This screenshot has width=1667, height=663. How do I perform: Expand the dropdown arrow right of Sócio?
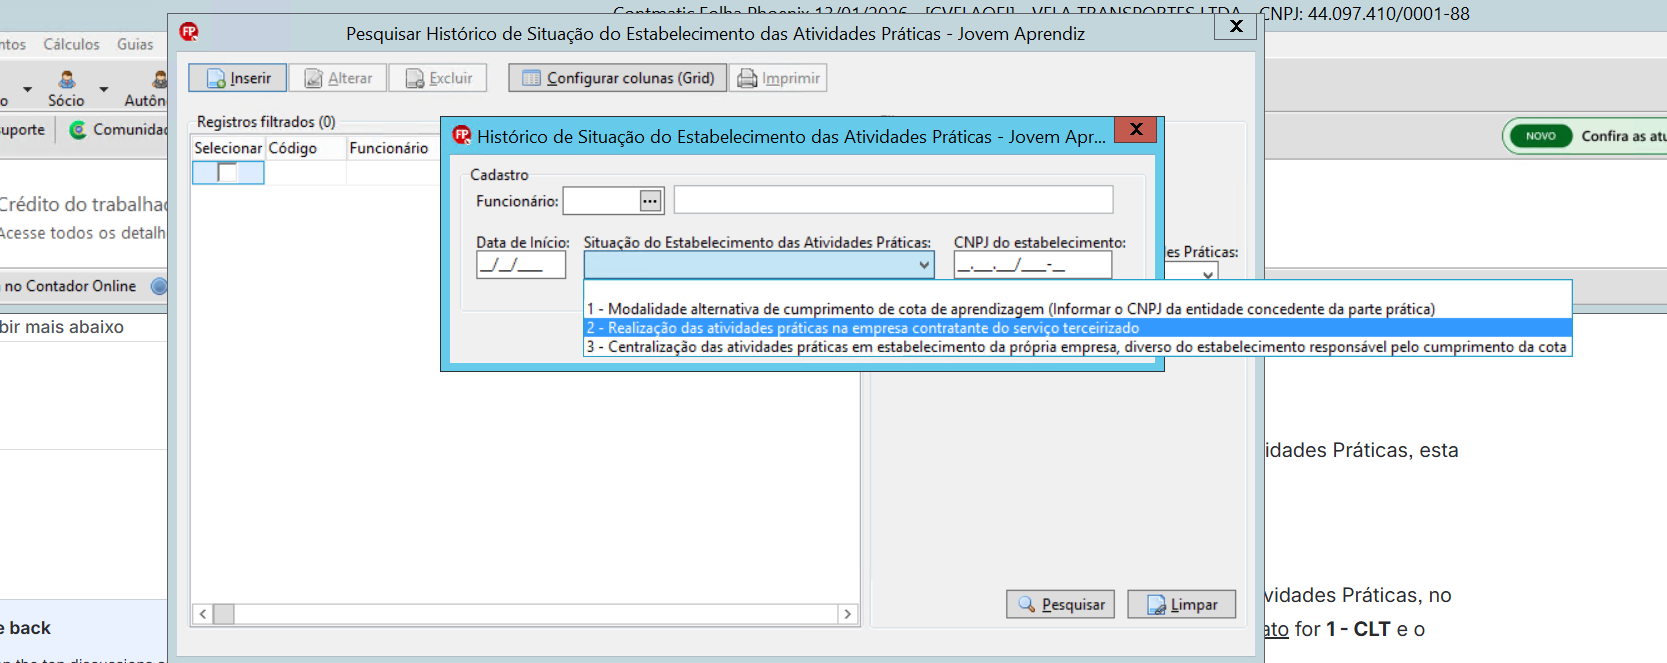click(x=103, y=90)
